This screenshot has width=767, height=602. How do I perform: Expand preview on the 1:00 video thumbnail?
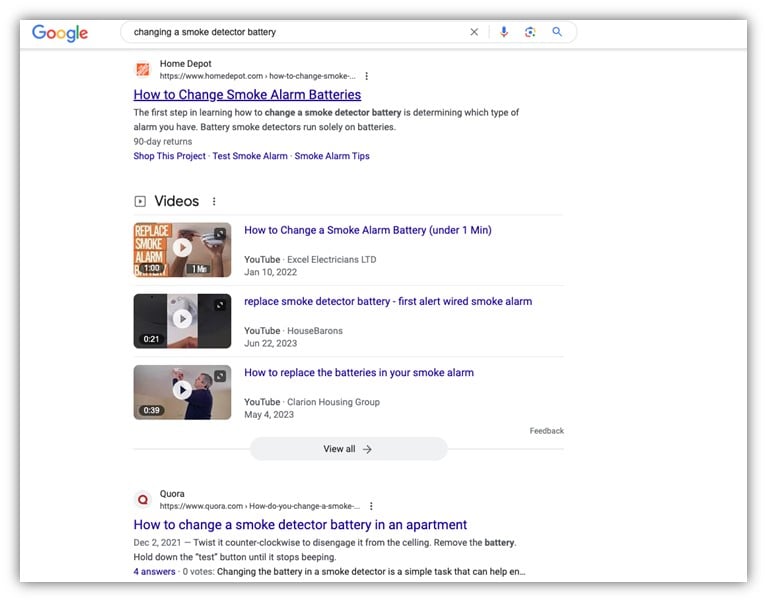pyautogui.click(x=220, y=233)
